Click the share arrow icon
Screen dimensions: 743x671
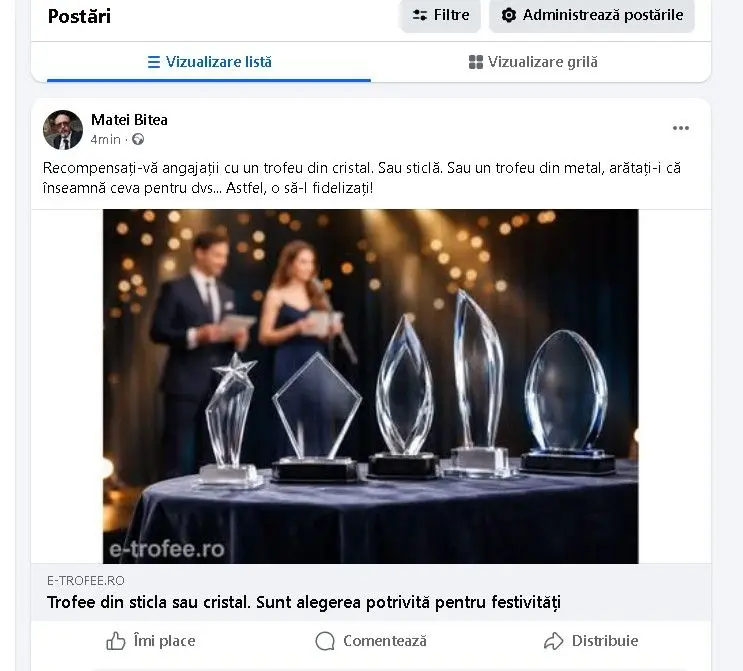pos(554,641)
